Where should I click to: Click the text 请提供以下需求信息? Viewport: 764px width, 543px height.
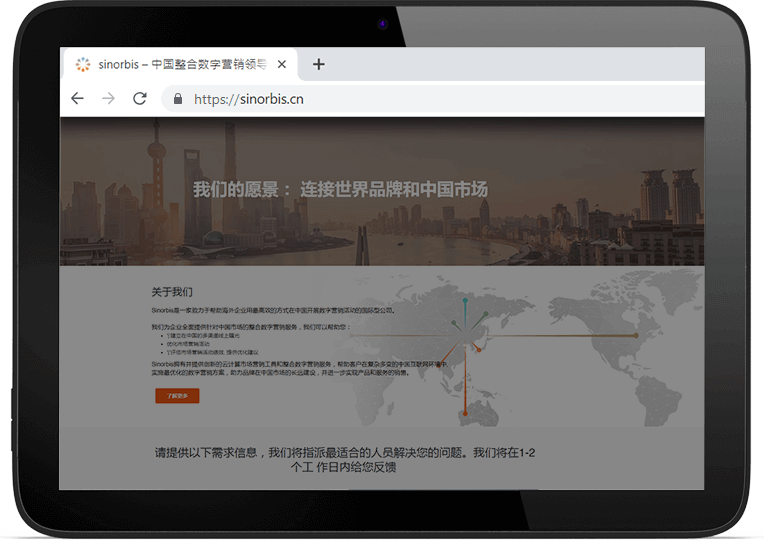[206, 453]
